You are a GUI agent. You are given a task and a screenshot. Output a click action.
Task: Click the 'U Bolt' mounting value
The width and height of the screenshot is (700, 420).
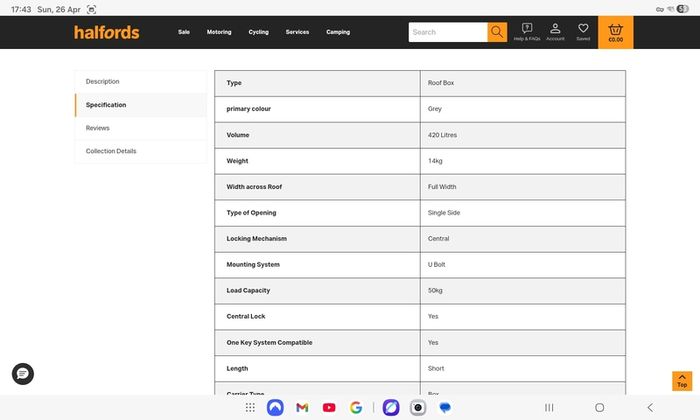pos(436,264)
